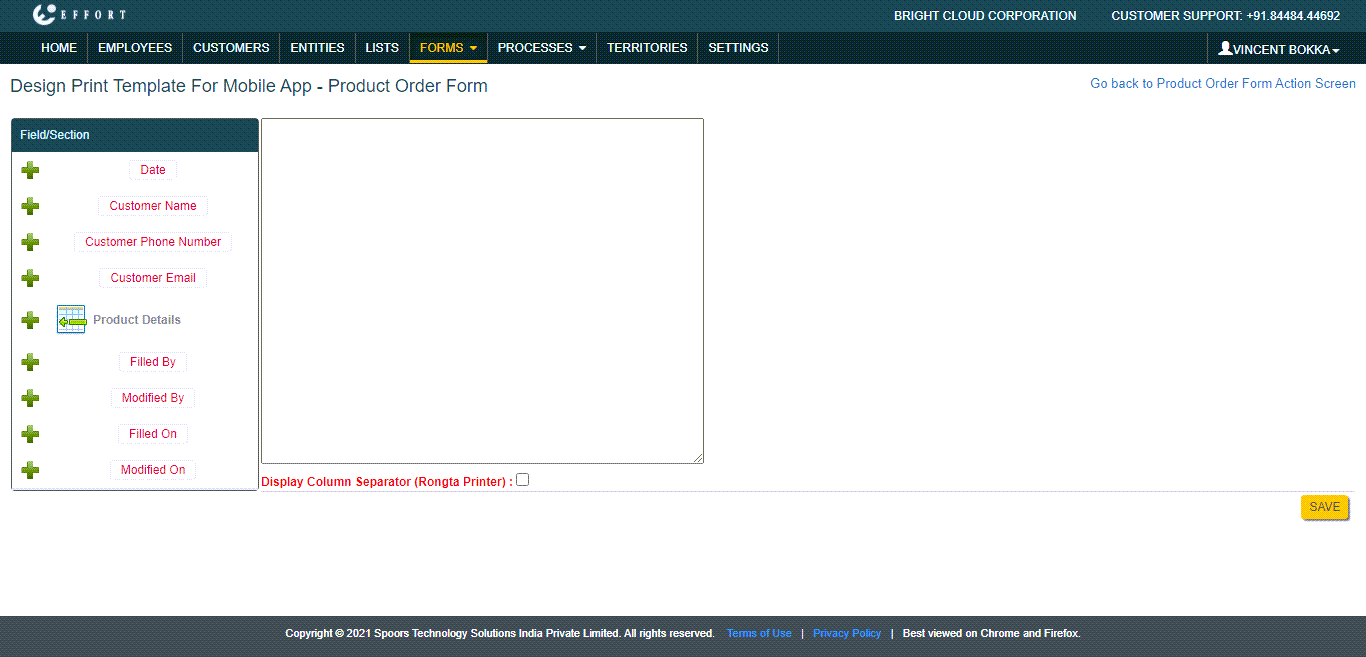The image size is (1366, 657).
Task: Add Customer Name field via plus icon
Action: (x=30, y=206)
